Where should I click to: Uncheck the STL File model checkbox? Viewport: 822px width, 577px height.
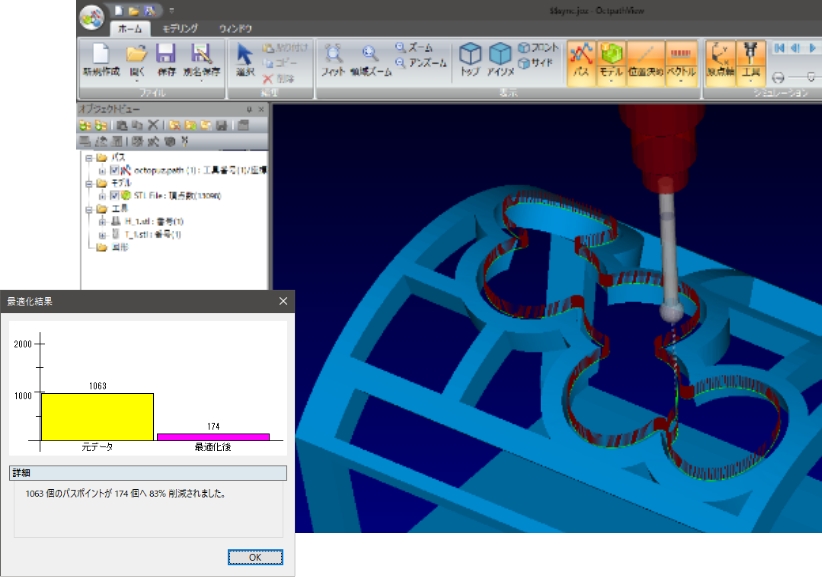(115, 195)
